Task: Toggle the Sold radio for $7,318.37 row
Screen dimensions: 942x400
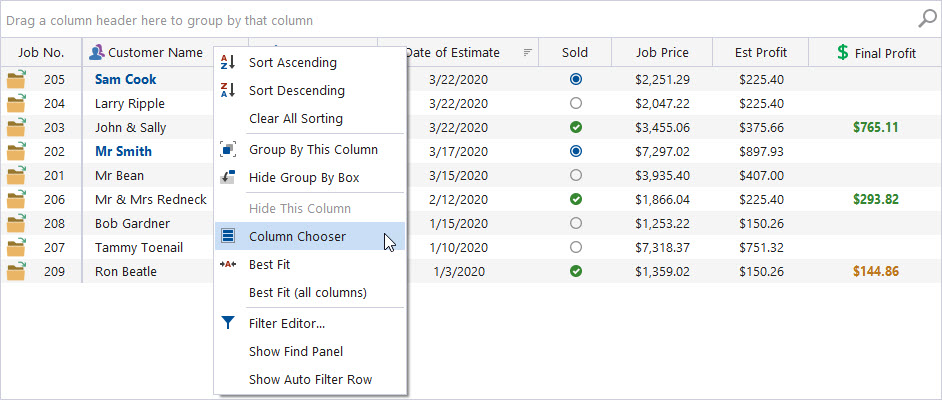Action: point(576,247)
